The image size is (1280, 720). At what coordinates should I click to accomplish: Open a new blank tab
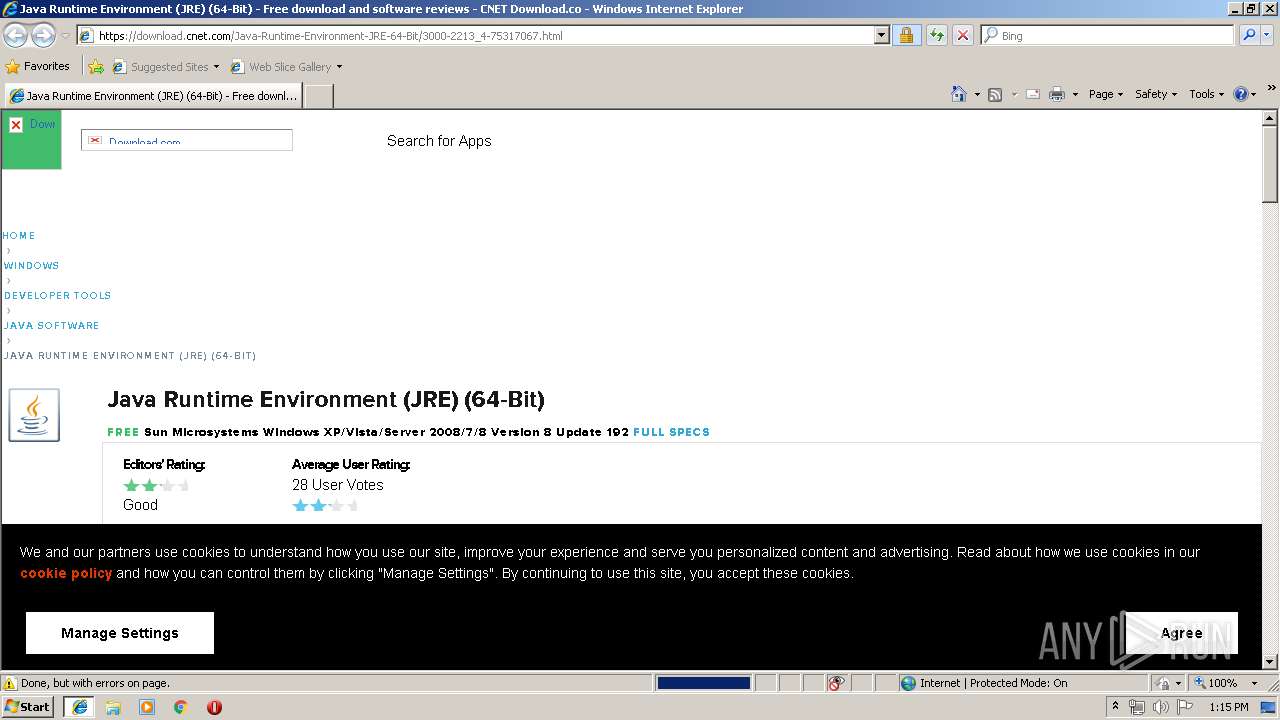coord(318,96)
